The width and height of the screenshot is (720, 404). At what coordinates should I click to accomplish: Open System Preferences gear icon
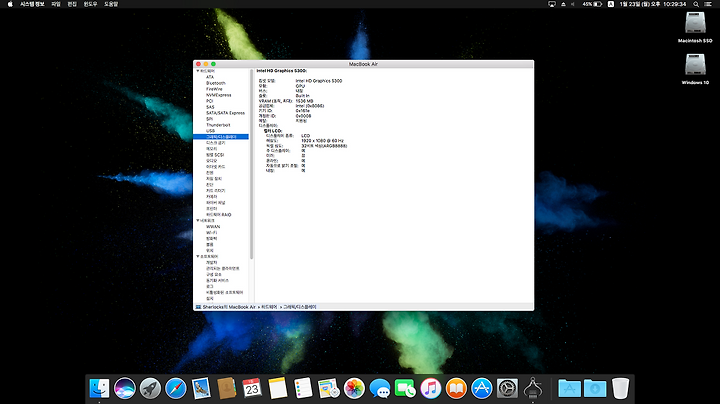pyautogui.click(x=507, y=388)
